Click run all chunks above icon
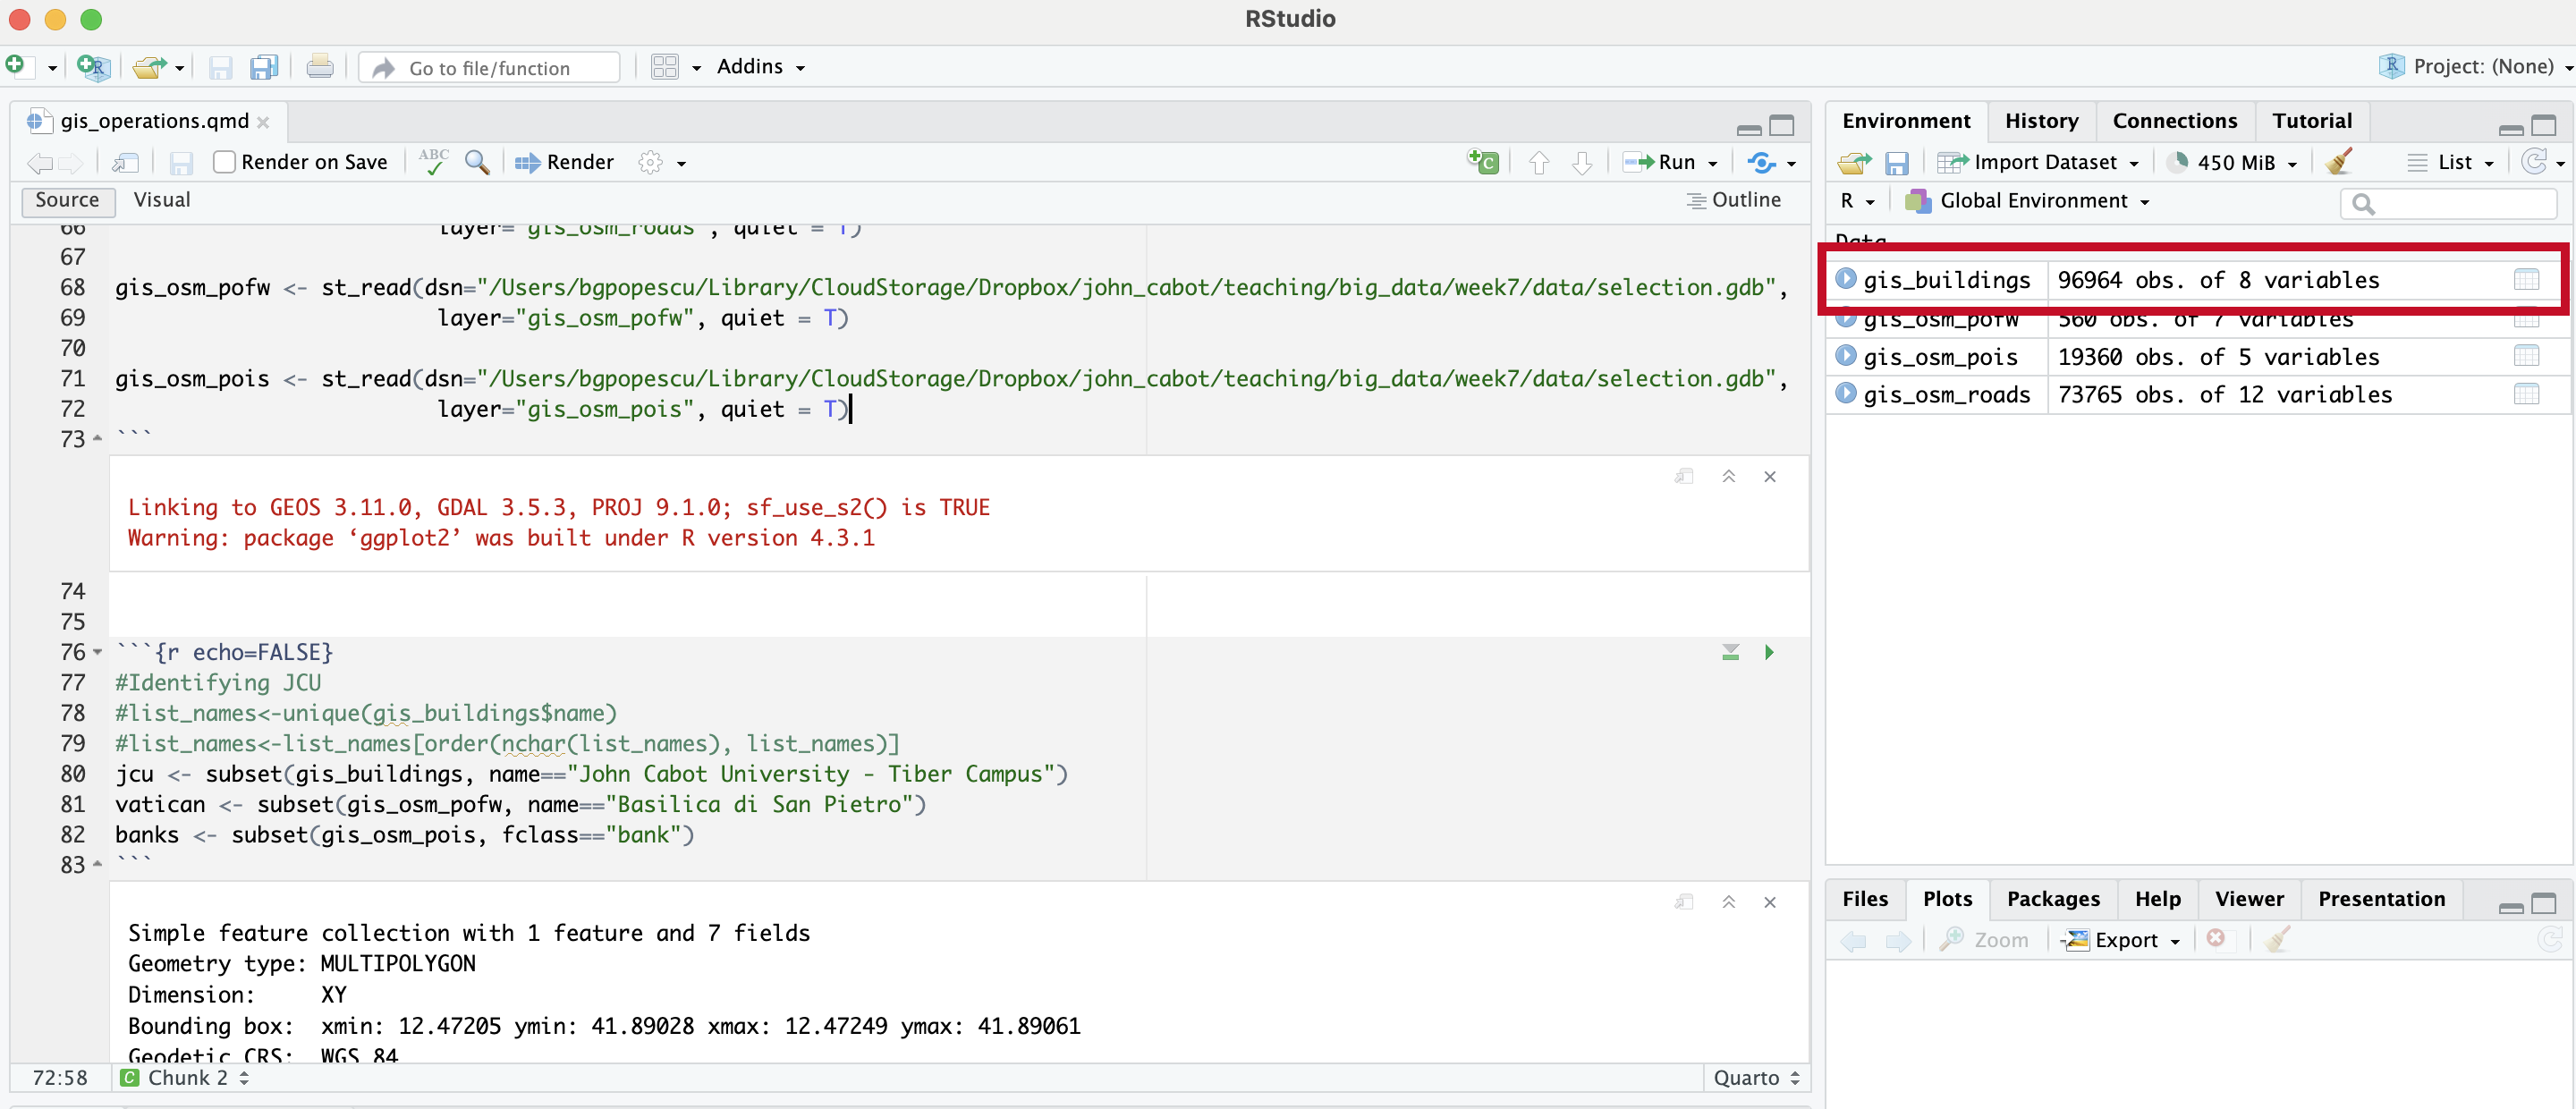 [x=1730, y=652]
